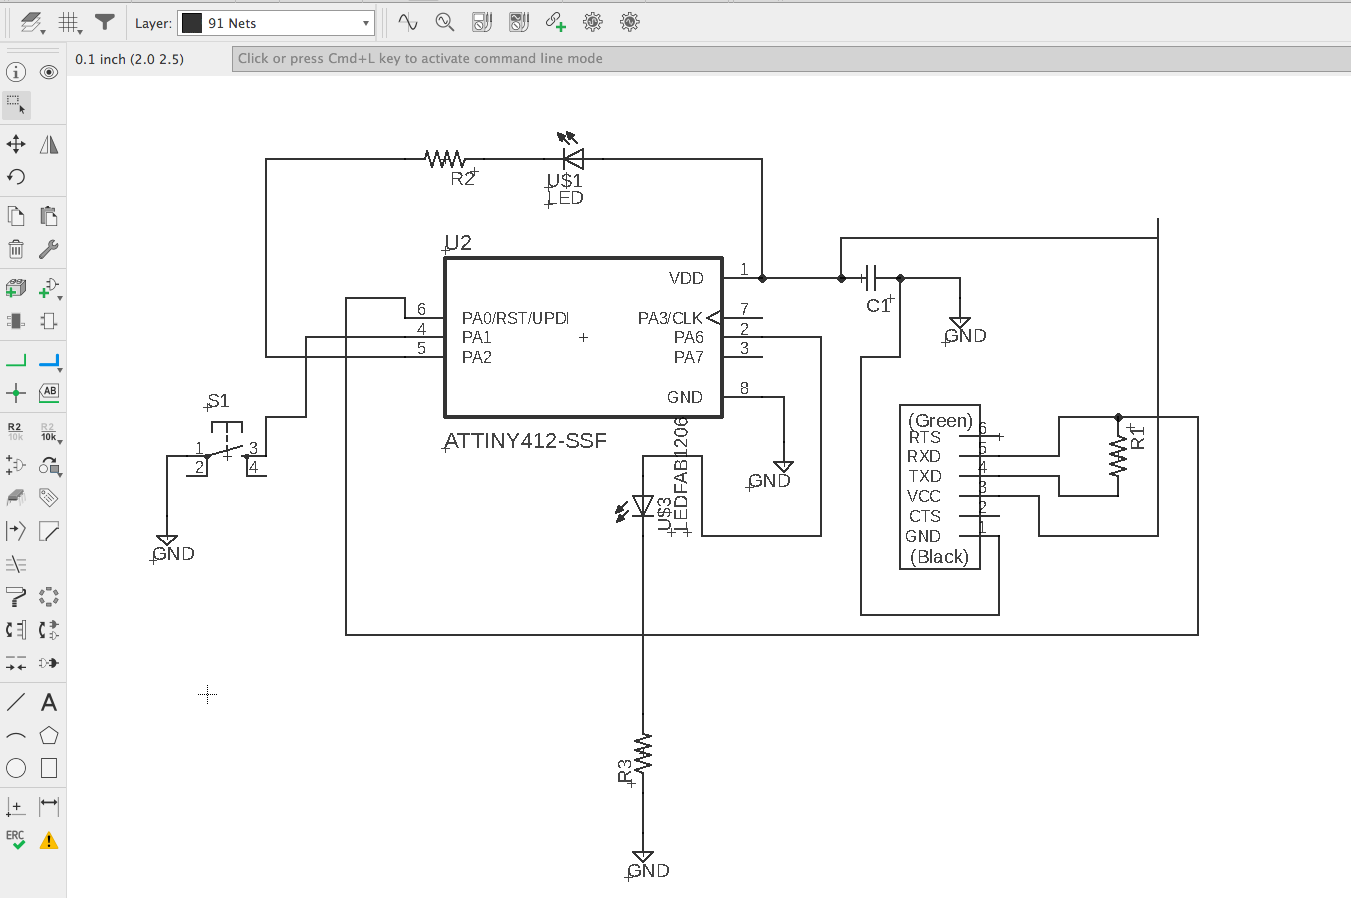The image size is (1351, 898).
Task: Open the Value 10k tool dropdown
Action: 49,432
